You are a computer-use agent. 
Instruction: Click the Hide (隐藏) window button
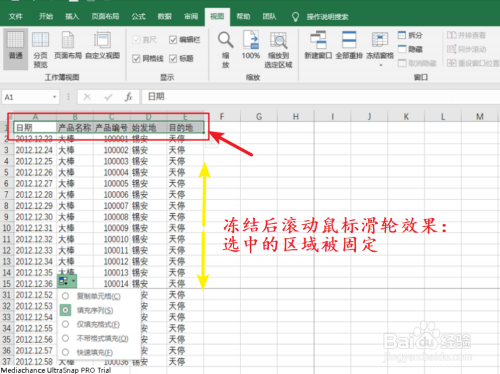tap(410, 49)
